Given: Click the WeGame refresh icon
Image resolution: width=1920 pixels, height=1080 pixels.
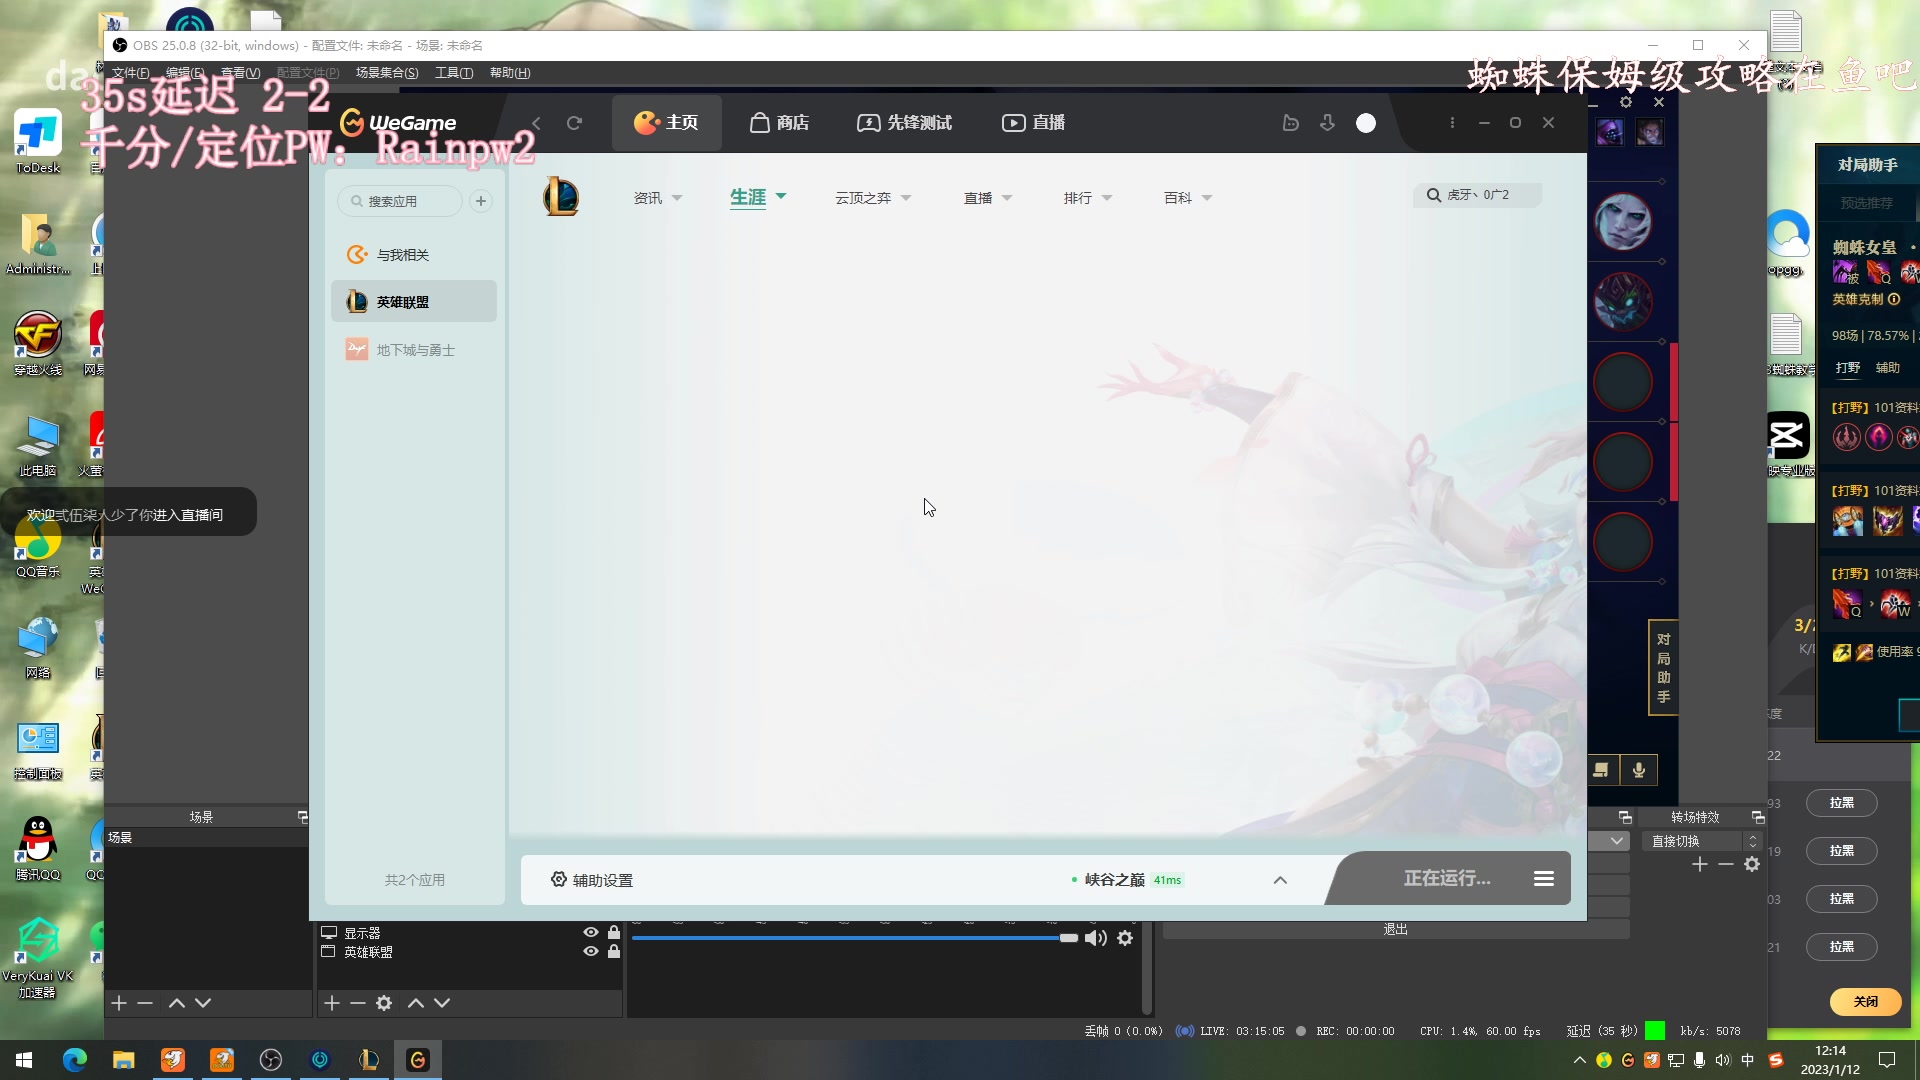Looking at the screenshot, I should [574, 123].
